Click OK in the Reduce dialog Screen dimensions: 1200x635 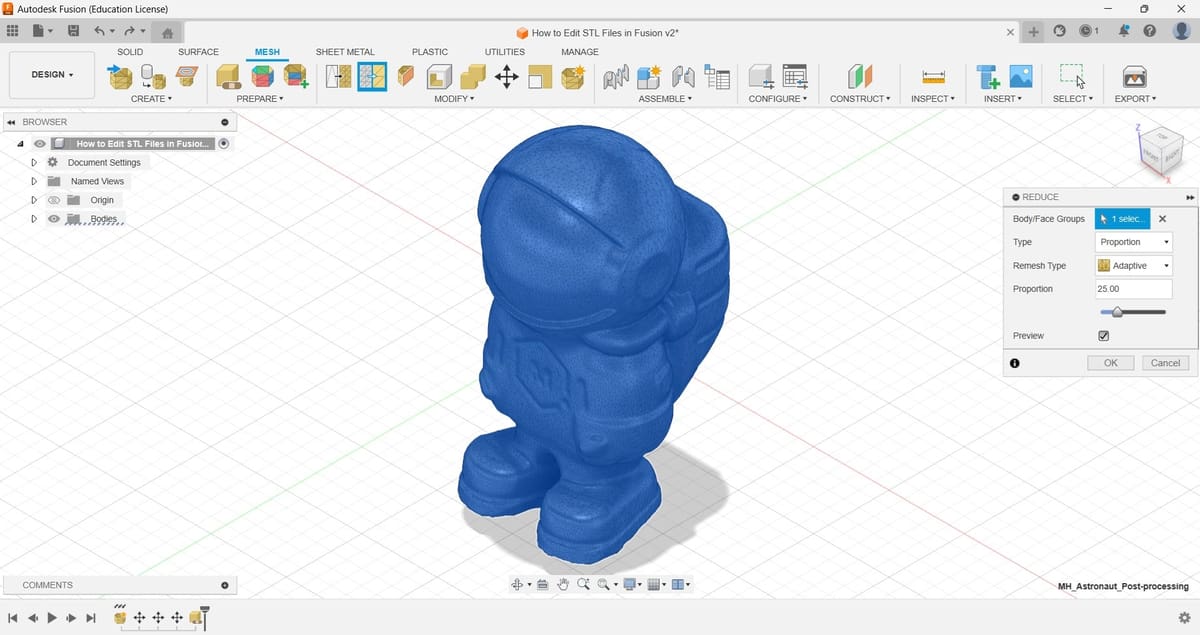point(1111,363)
